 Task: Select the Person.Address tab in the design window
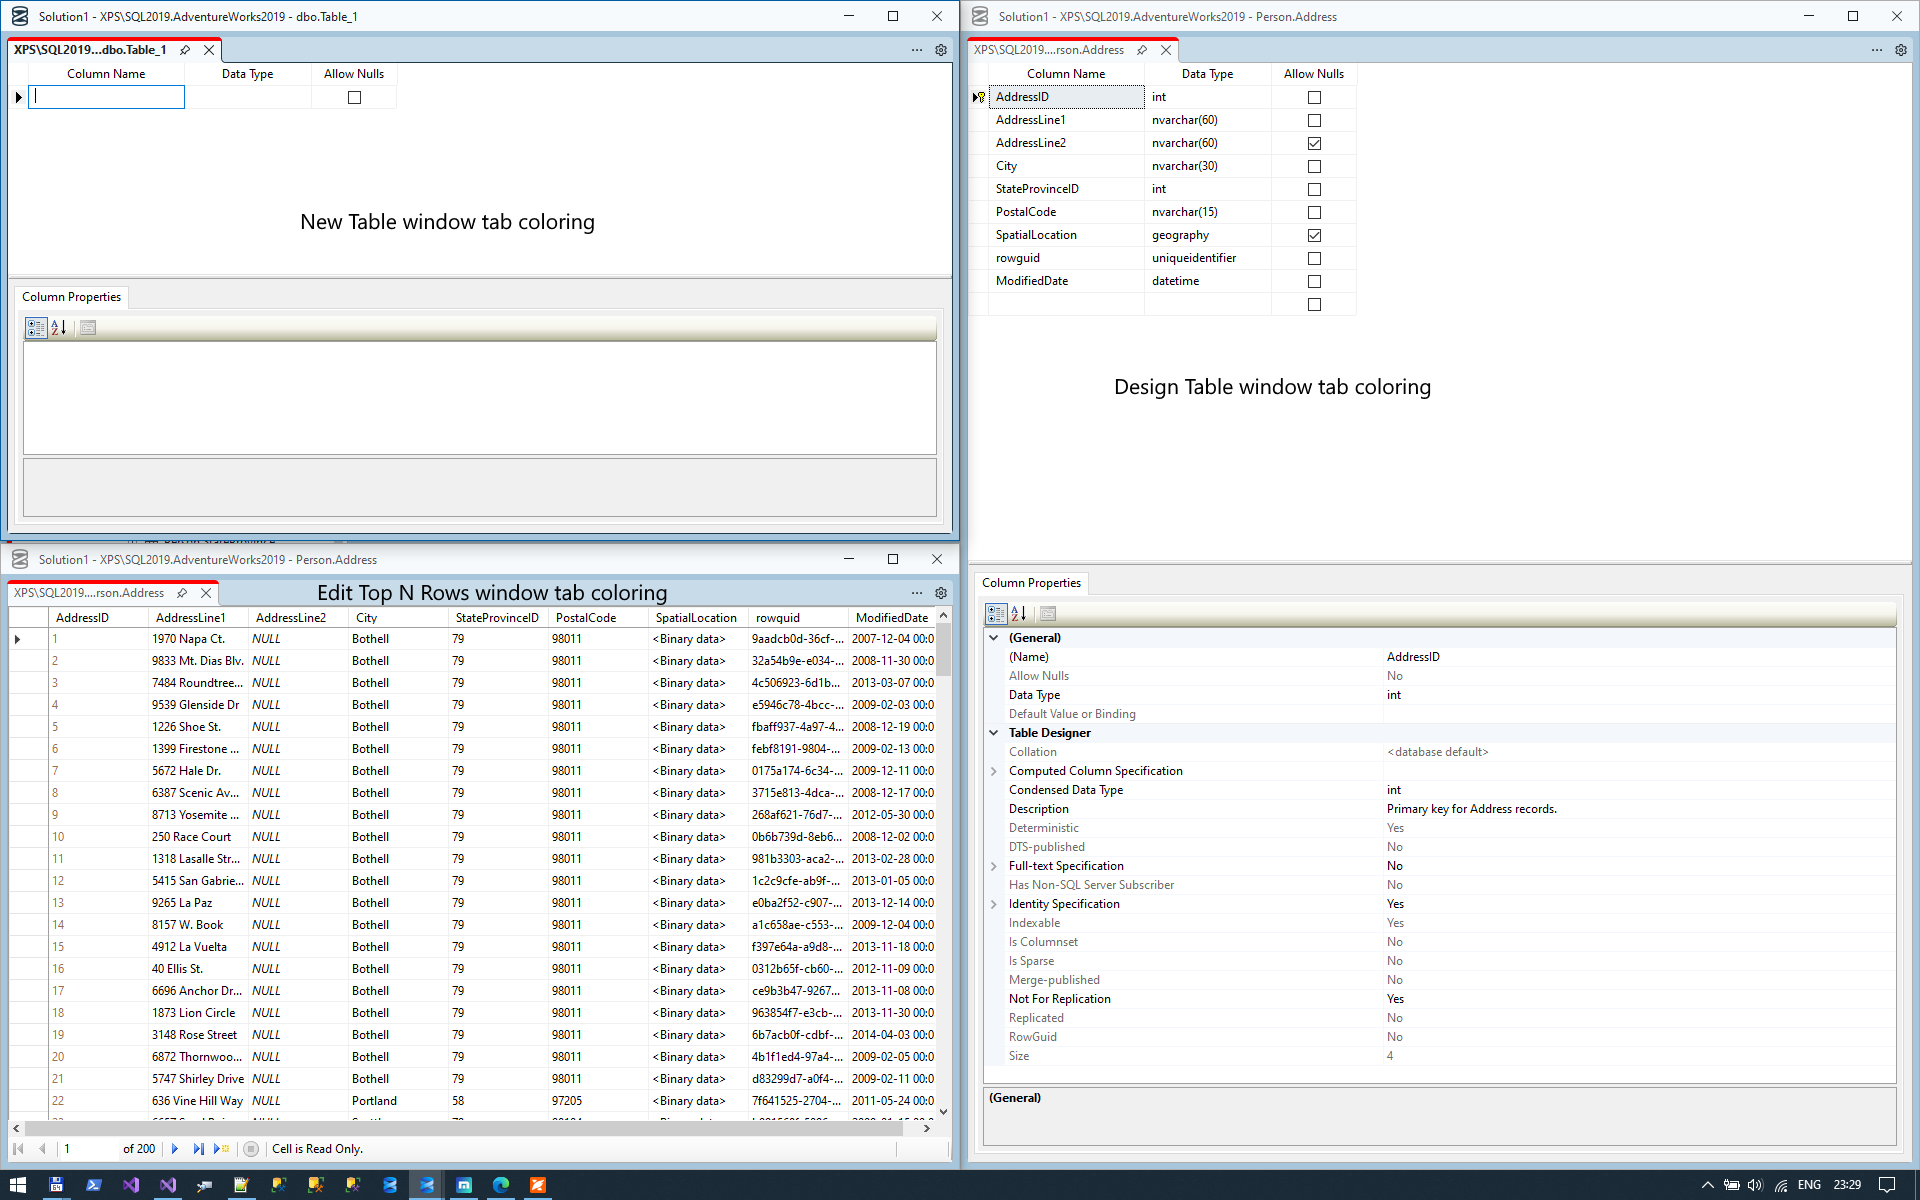point(1049,50)
